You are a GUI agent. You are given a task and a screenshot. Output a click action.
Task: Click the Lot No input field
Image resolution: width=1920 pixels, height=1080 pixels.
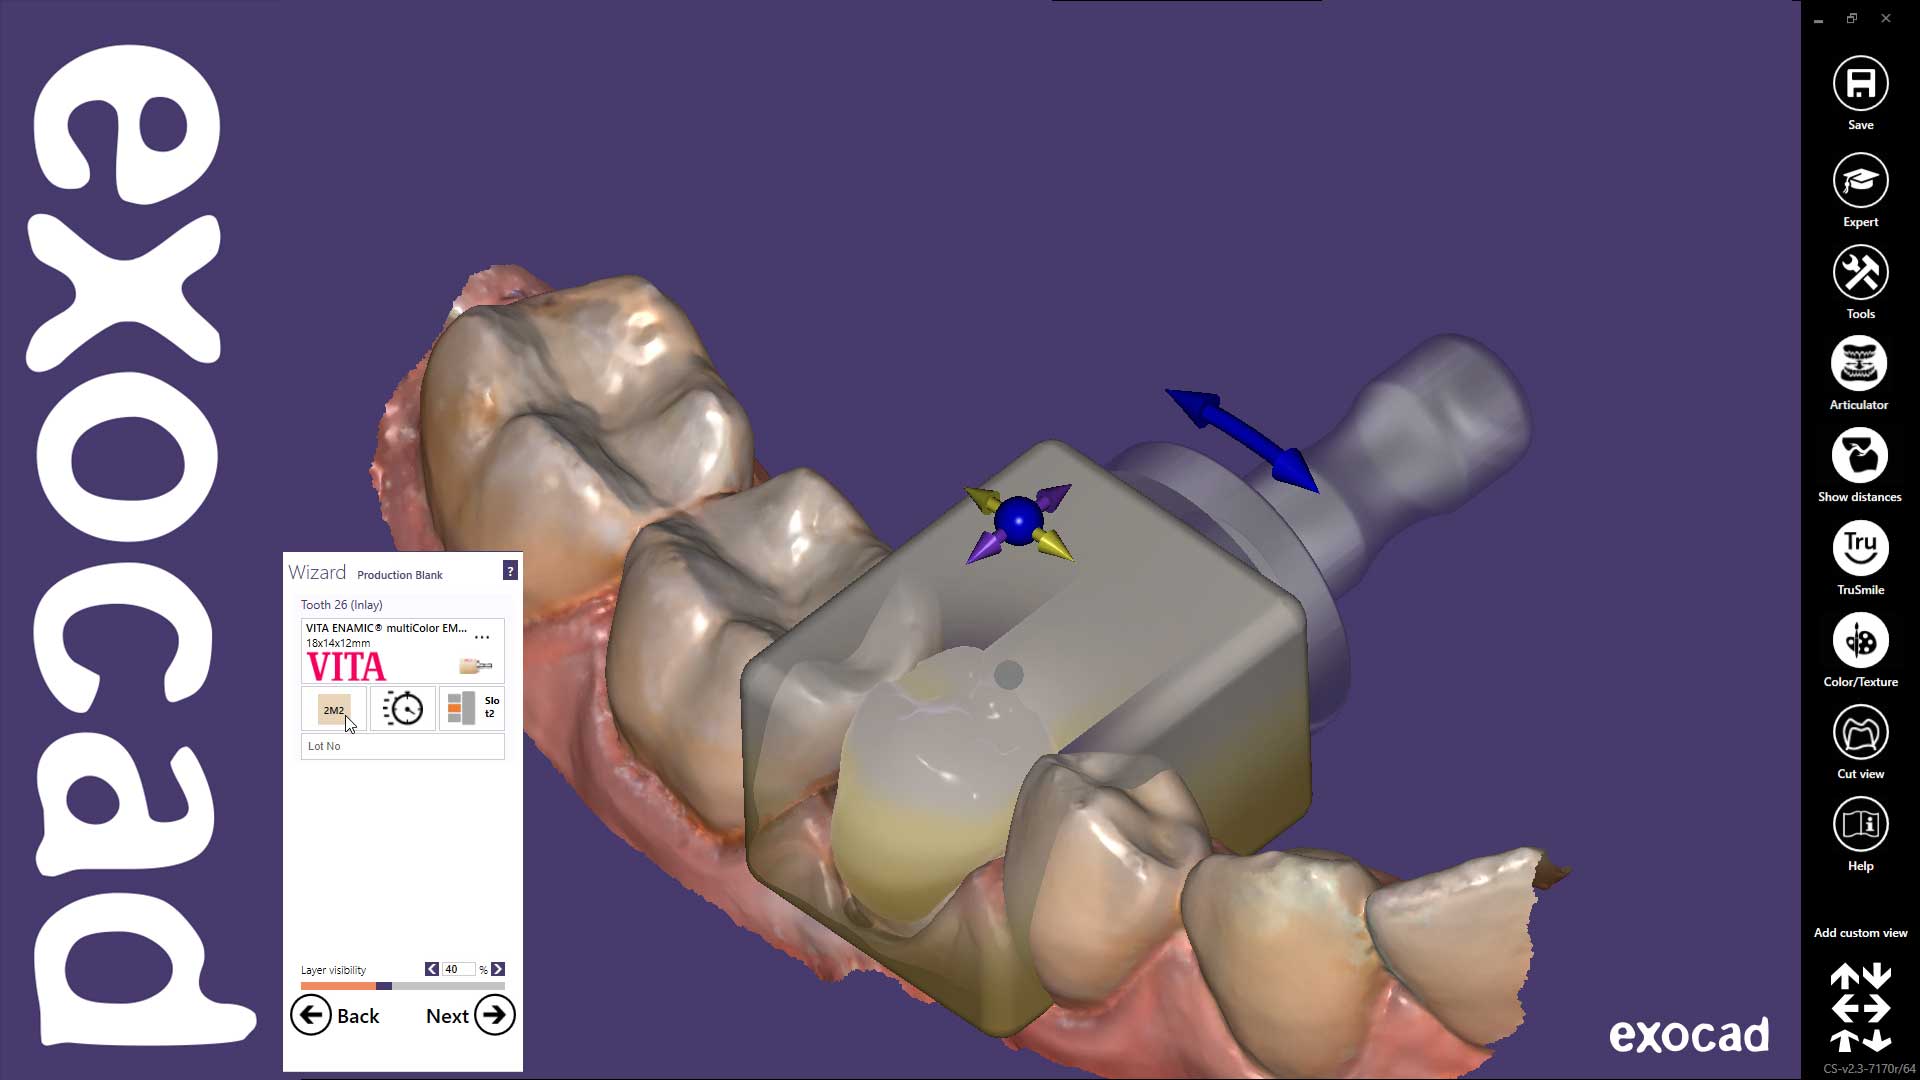[403, 746]
